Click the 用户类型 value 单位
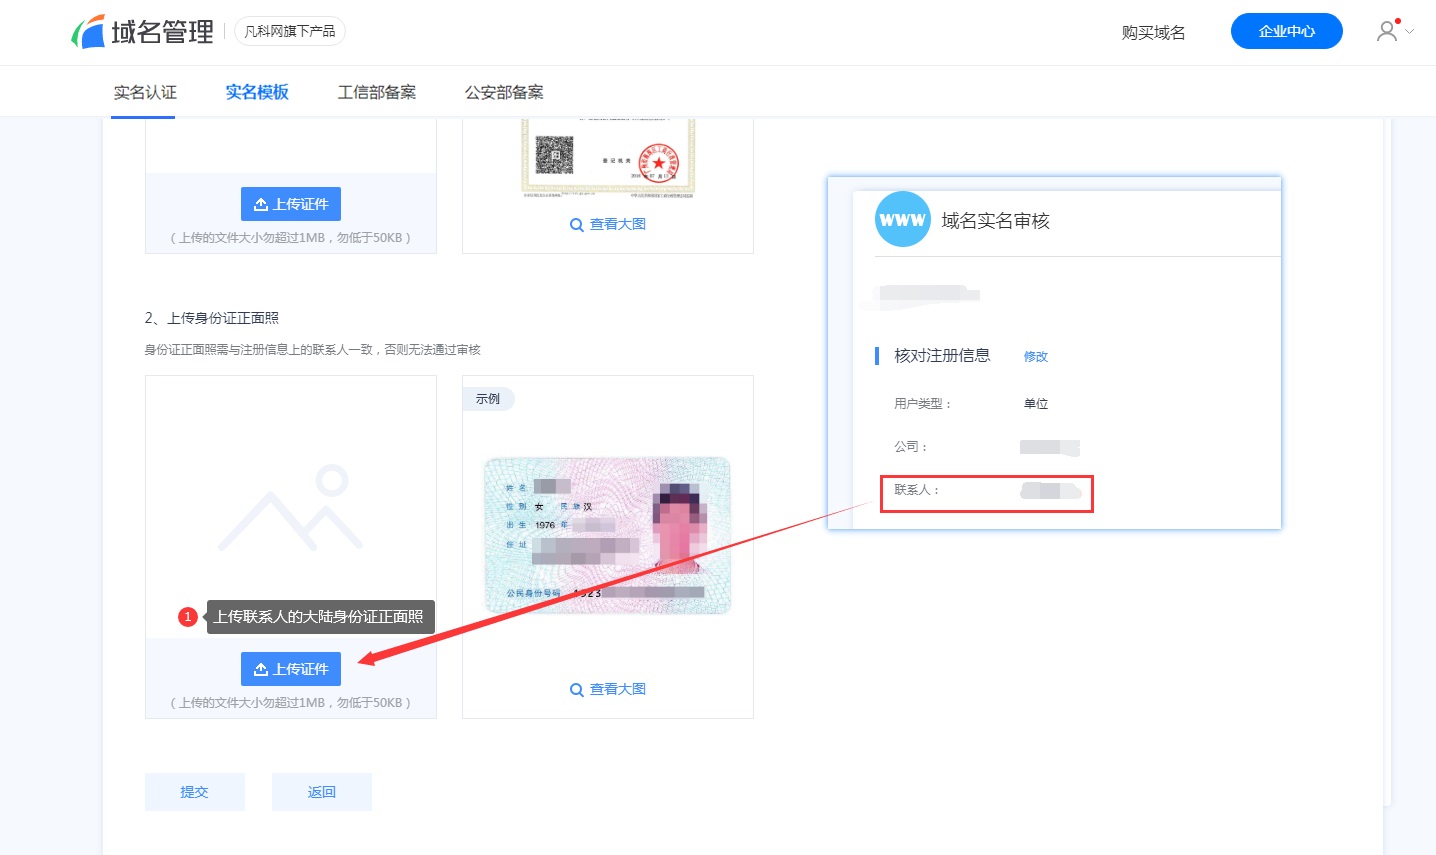Screen dimensions: 1436x855 (1036, 403)
